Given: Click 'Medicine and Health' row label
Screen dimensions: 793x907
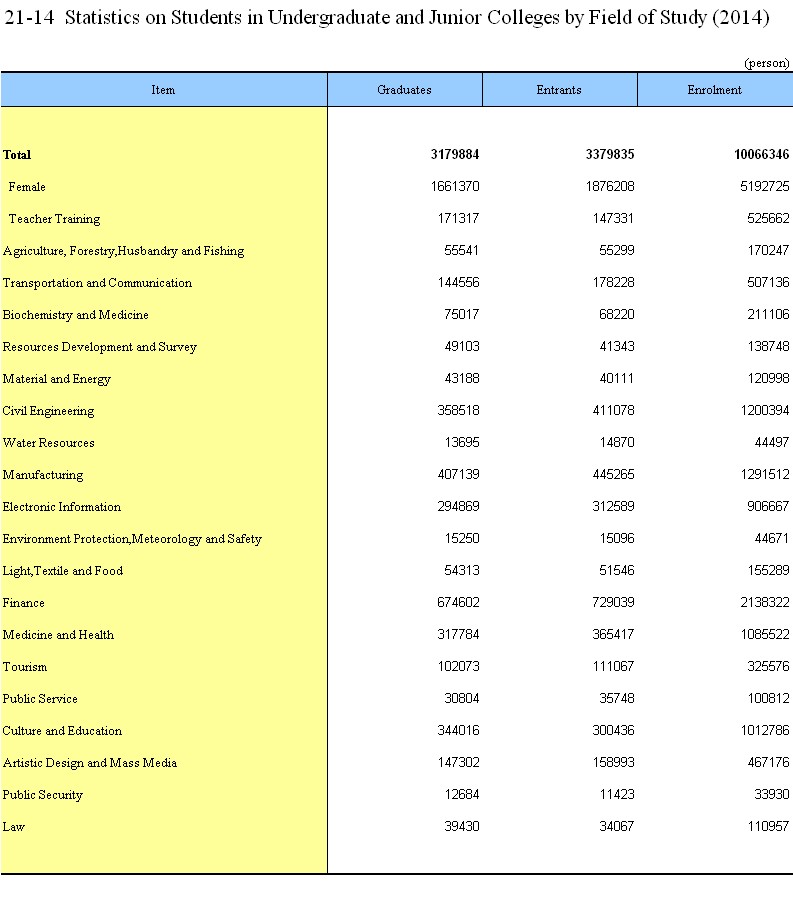Looking at the screenshot, I should pyautogui.click(x=58, y=635).
